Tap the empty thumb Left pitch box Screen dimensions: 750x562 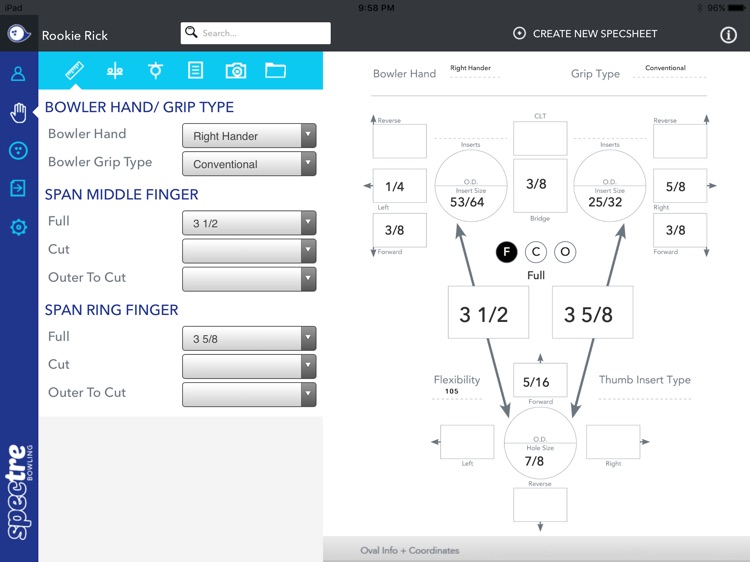point(467,442)
